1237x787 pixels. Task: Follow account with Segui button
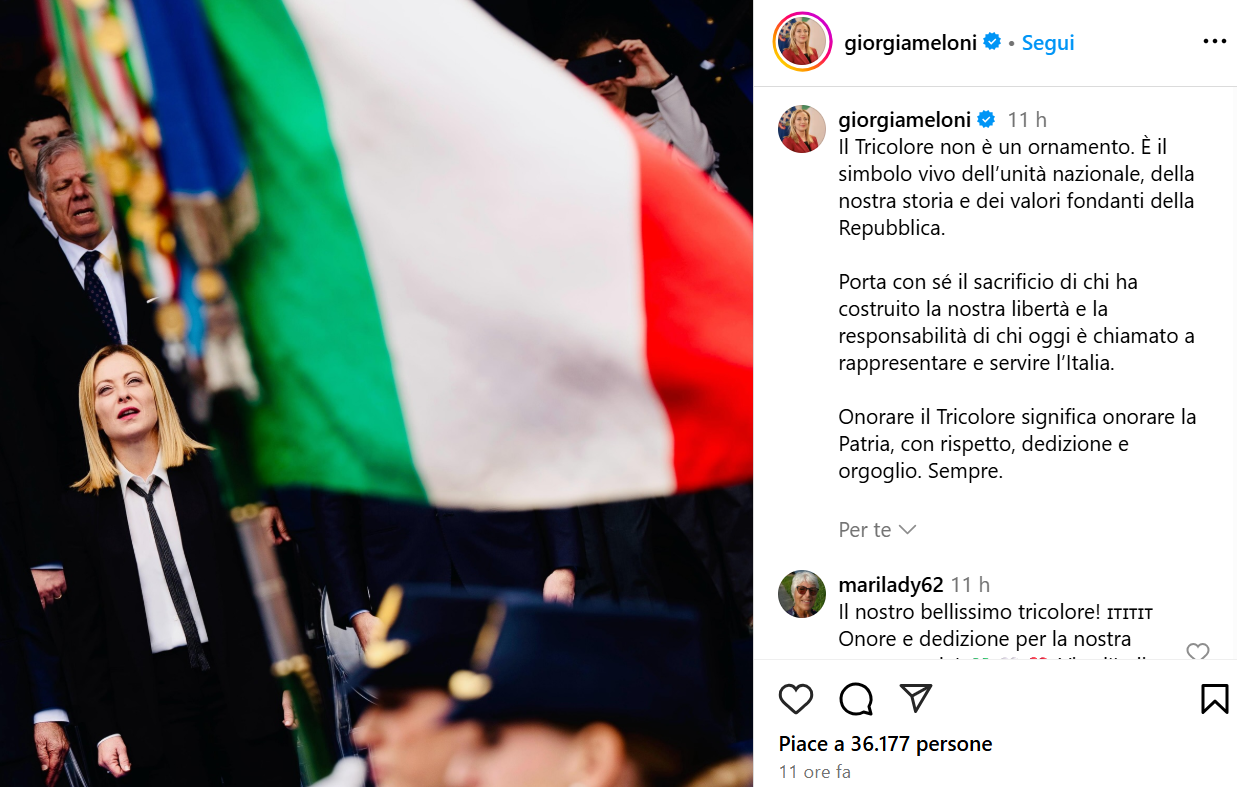[1048, 43]
